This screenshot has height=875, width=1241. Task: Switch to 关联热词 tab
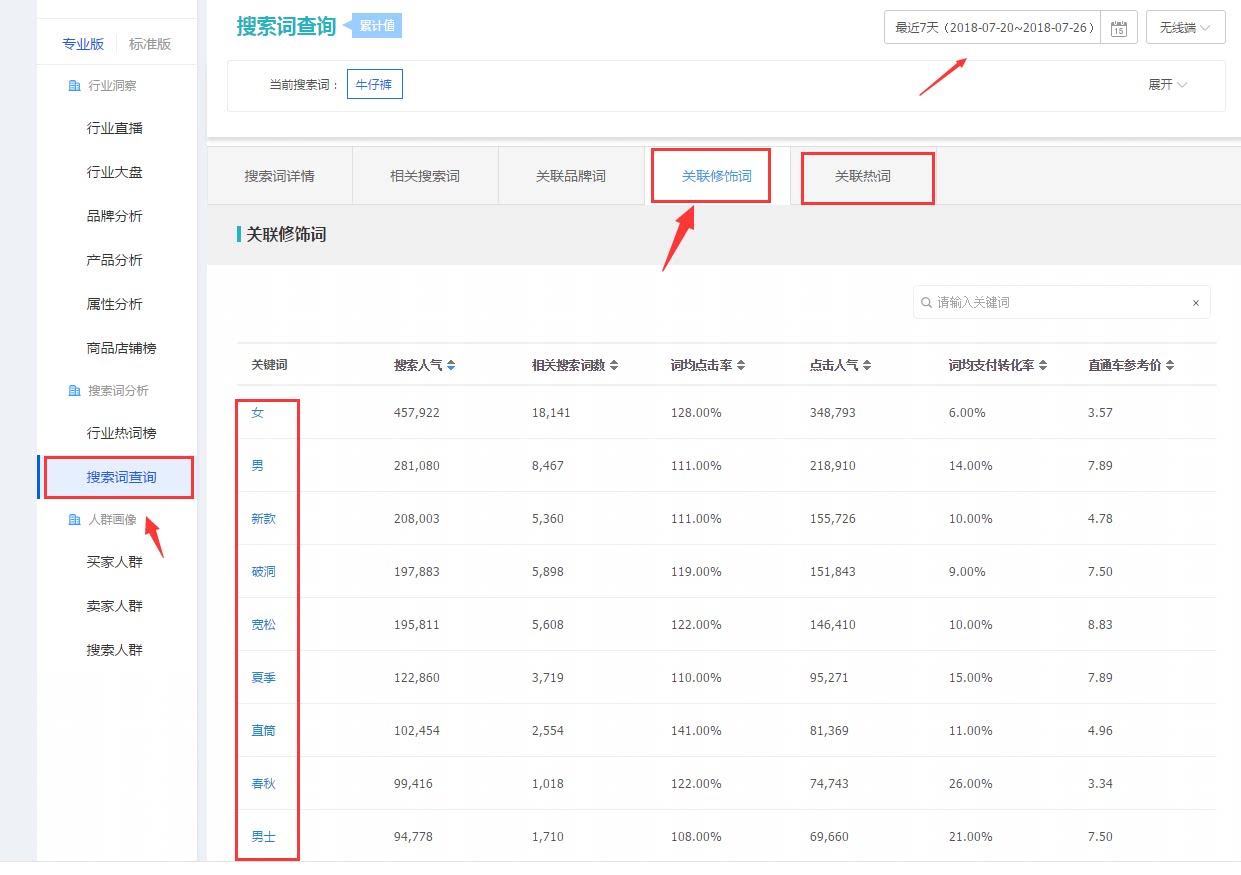[x=863, y=176]
